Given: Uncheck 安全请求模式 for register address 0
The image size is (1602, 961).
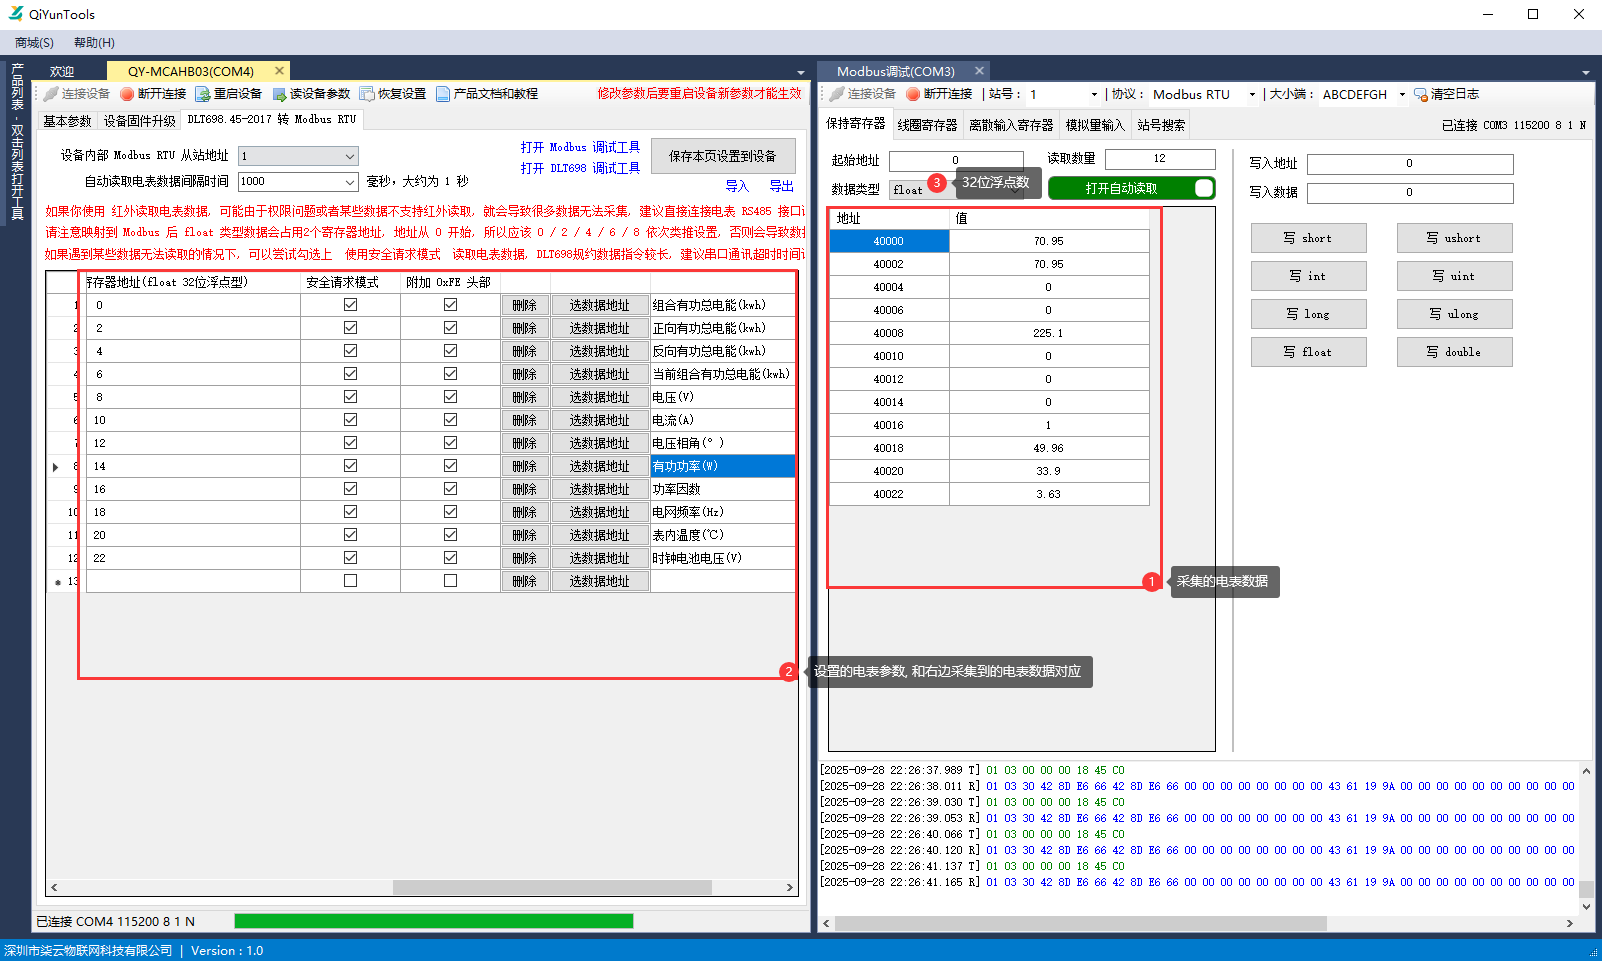Looking at the screenshot, I should 350,305.
